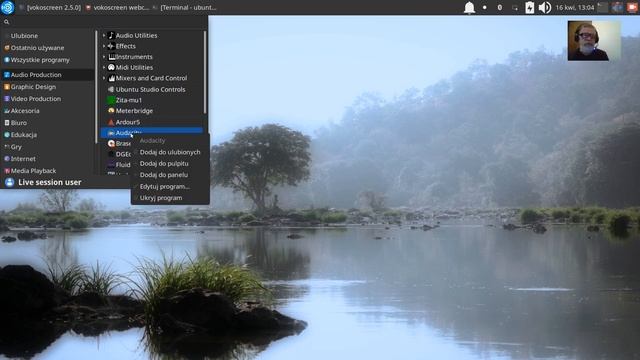Launch Ubuntu Studio Controls
The width and height of the screenshot is (640, 360).
coord(151,89)
